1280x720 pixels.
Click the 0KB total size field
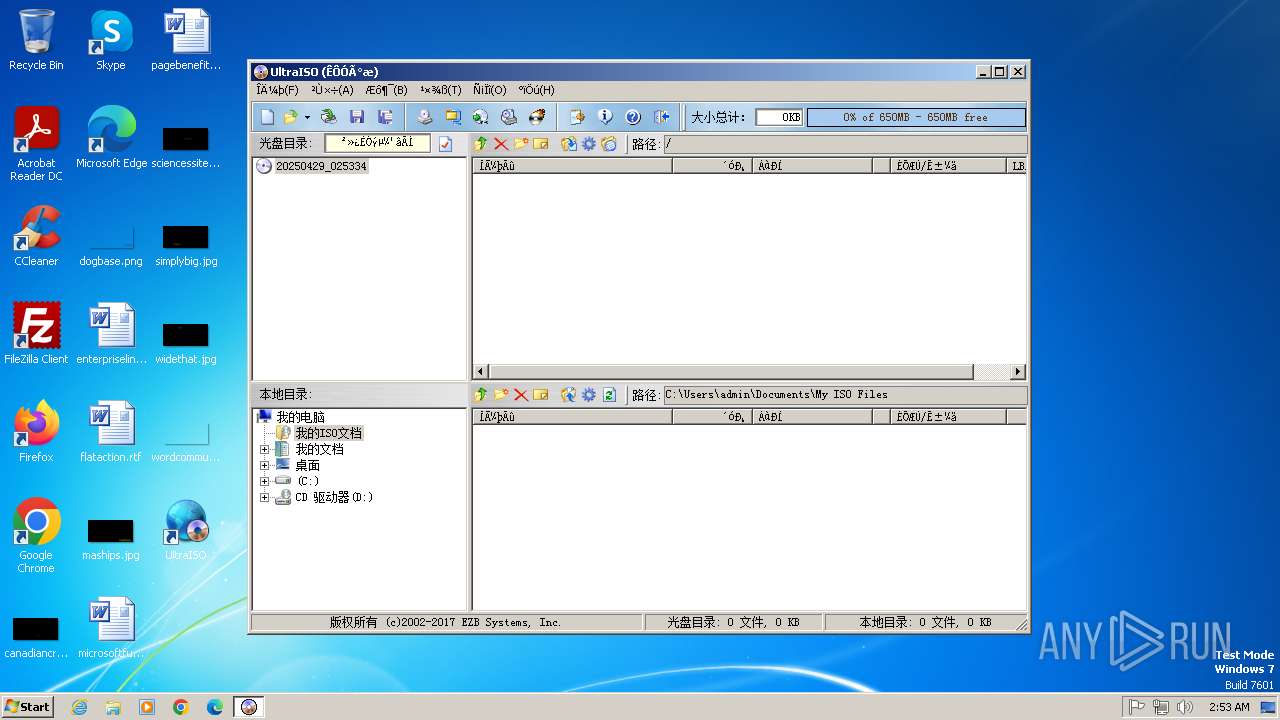pos(779,117)
